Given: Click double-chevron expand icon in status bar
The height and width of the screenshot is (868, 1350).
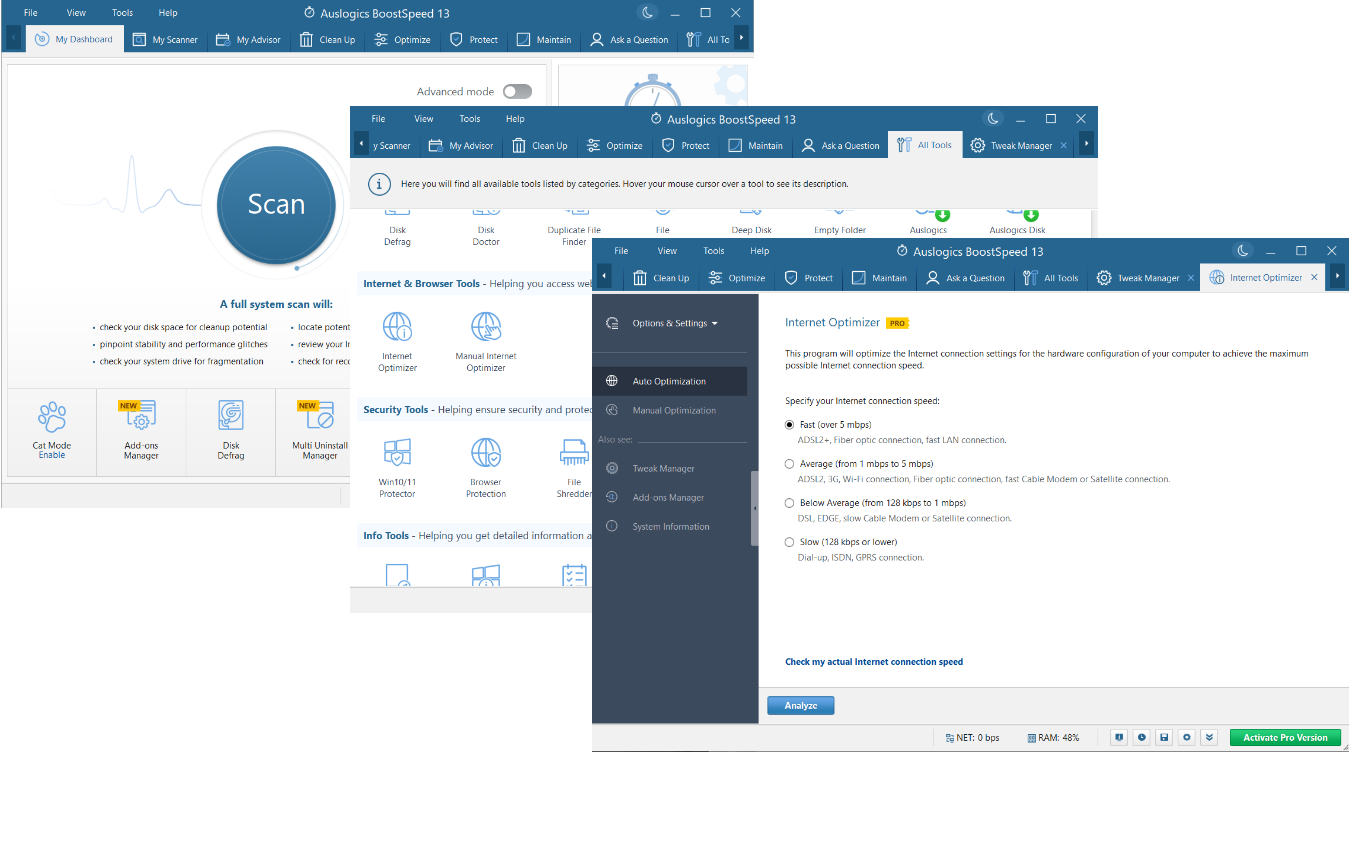Looking at the screenshot, I should (1210, 738).
